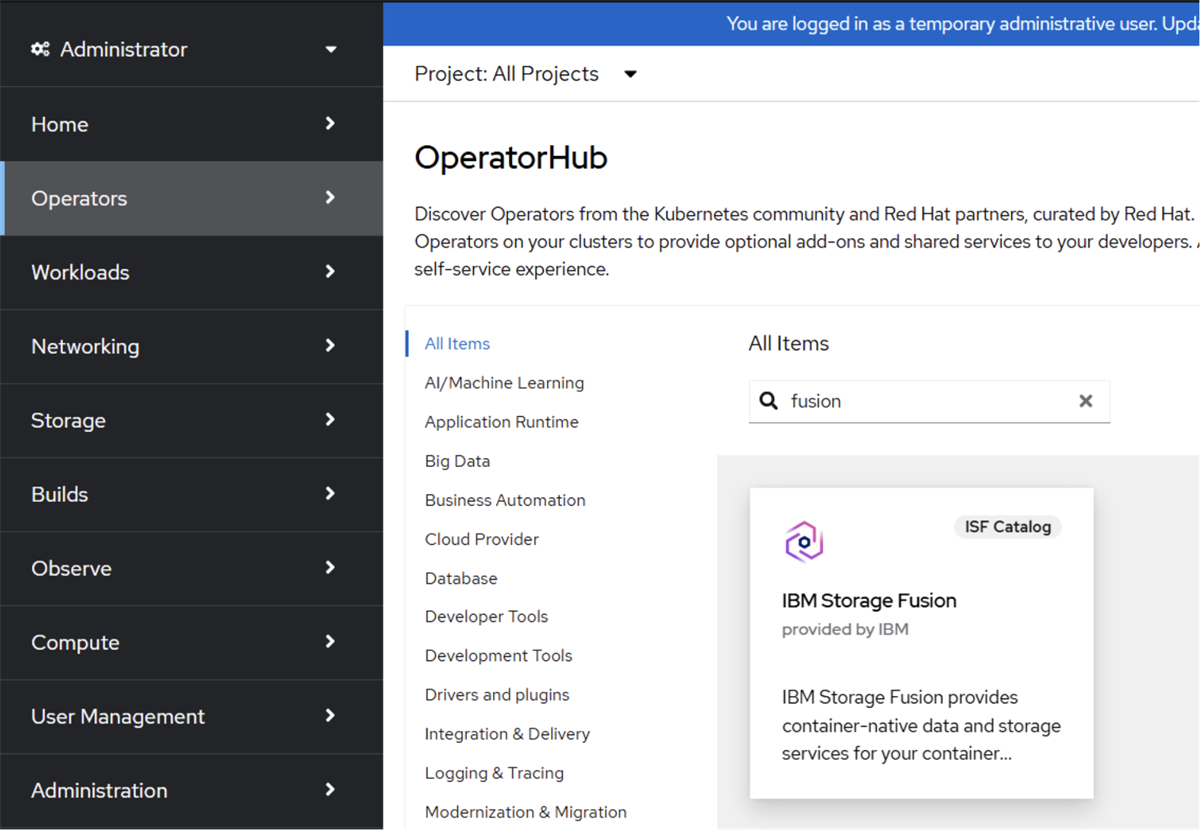Open the Administrator perspective dropdown arrow
1200x830 pixels.
coord(331,49)
